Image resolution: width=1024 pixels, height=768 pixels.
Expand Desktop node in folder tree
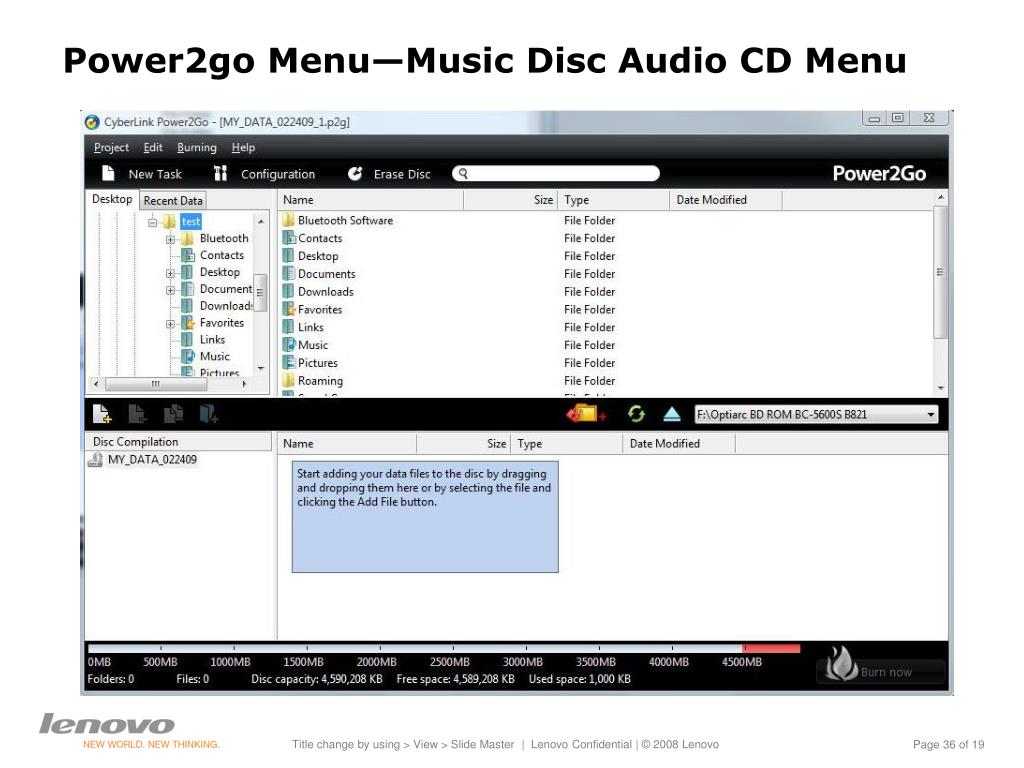pos(170,273)
